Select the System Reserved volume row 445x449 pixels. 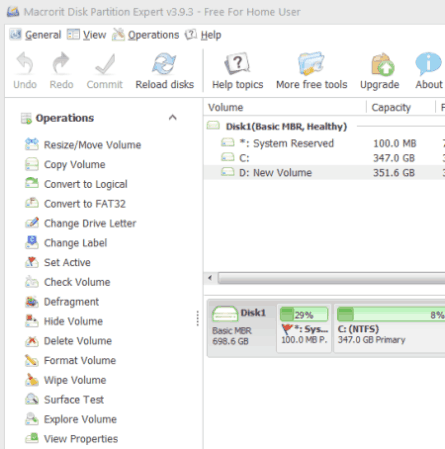[x=324, y=143]
